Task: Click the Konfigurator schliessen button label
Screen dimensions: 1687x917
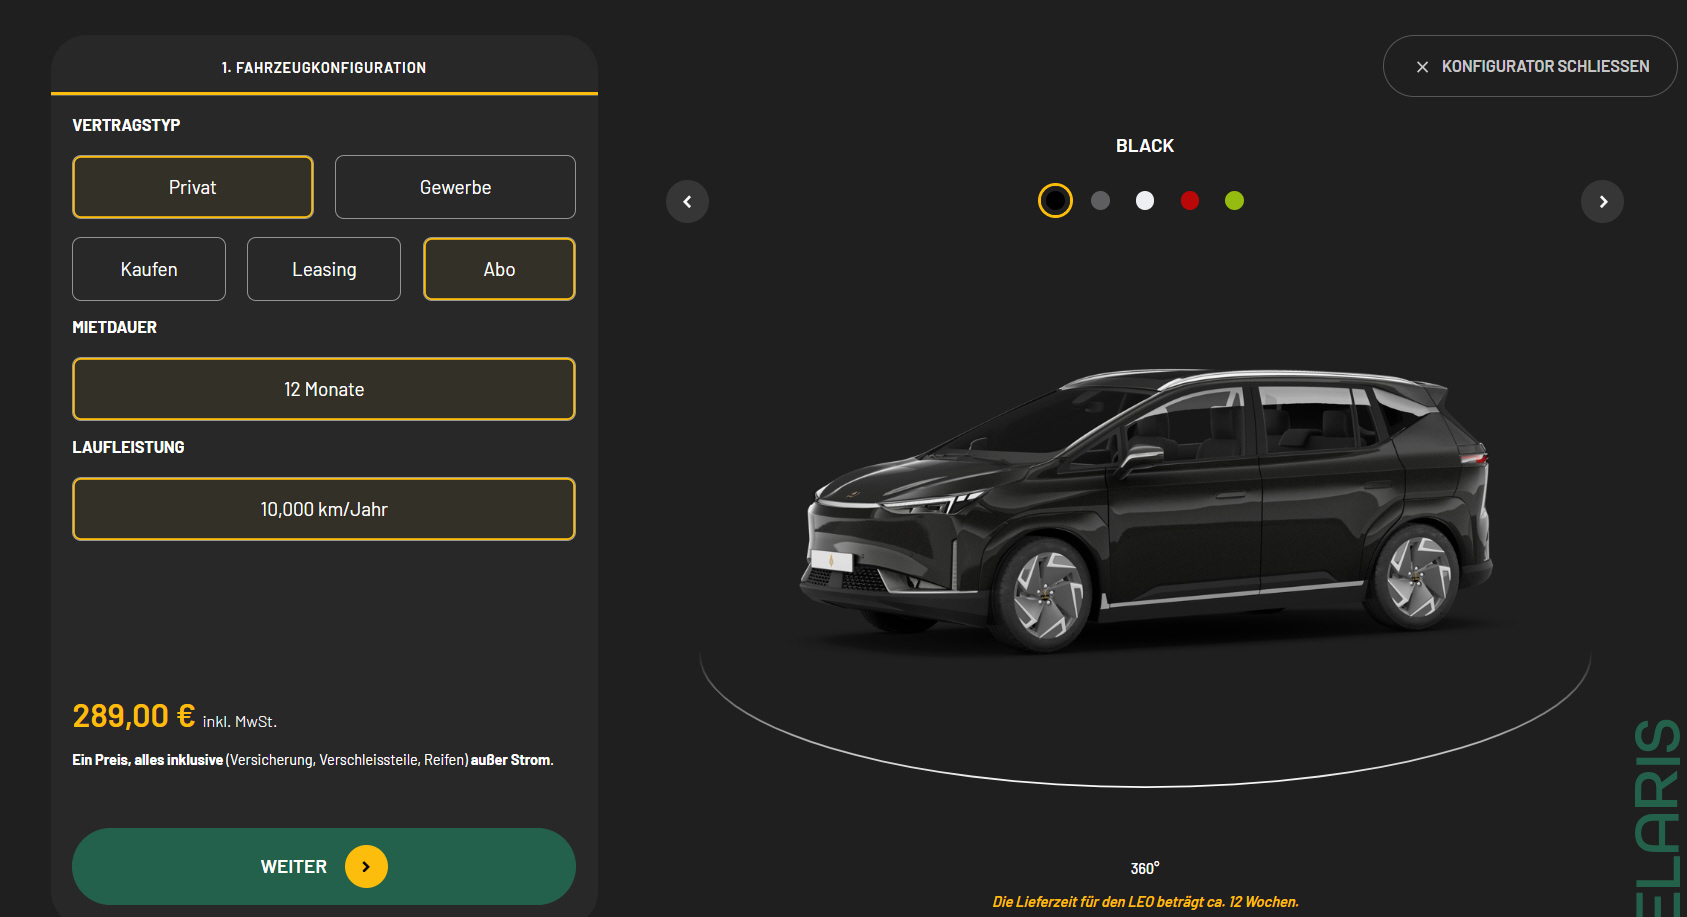Action: click(x=1545, y=66)
